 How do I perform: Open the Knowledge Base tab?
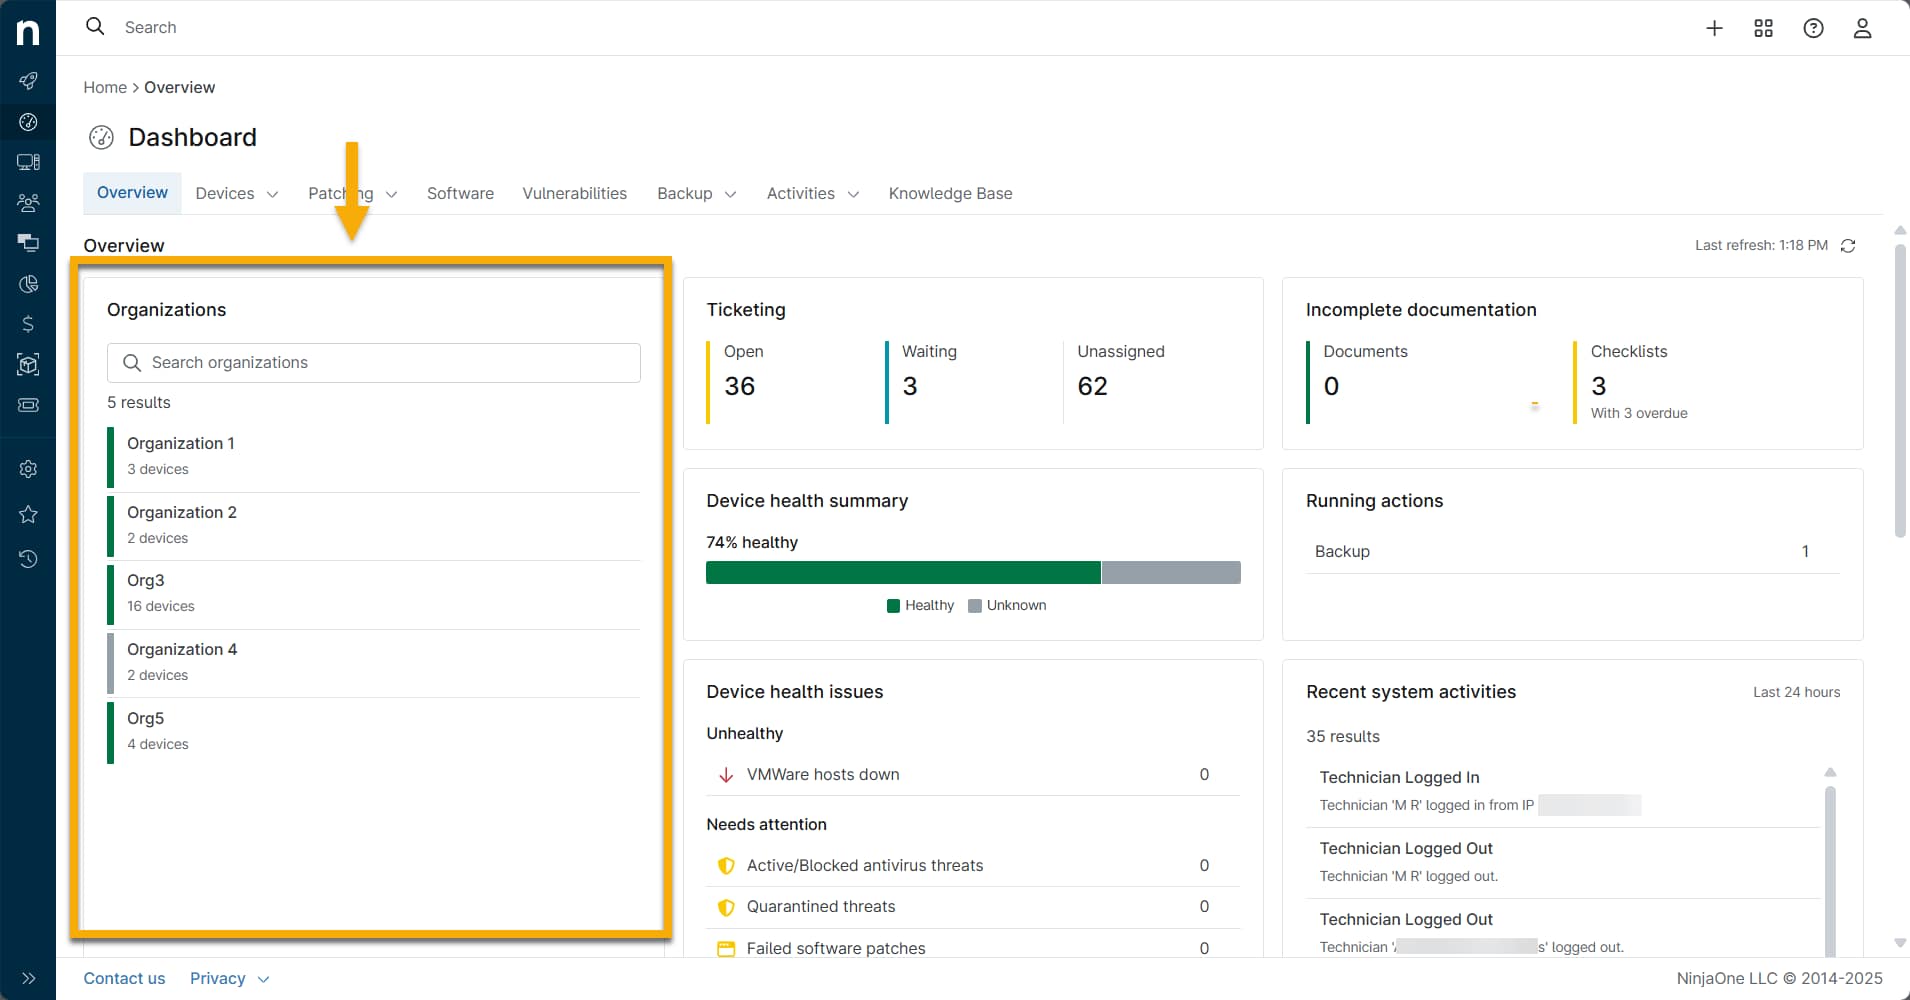click(950, 193)
